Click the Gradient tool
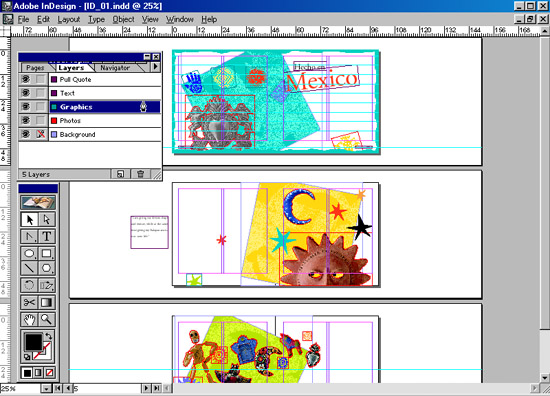 (x=46, y=302)
